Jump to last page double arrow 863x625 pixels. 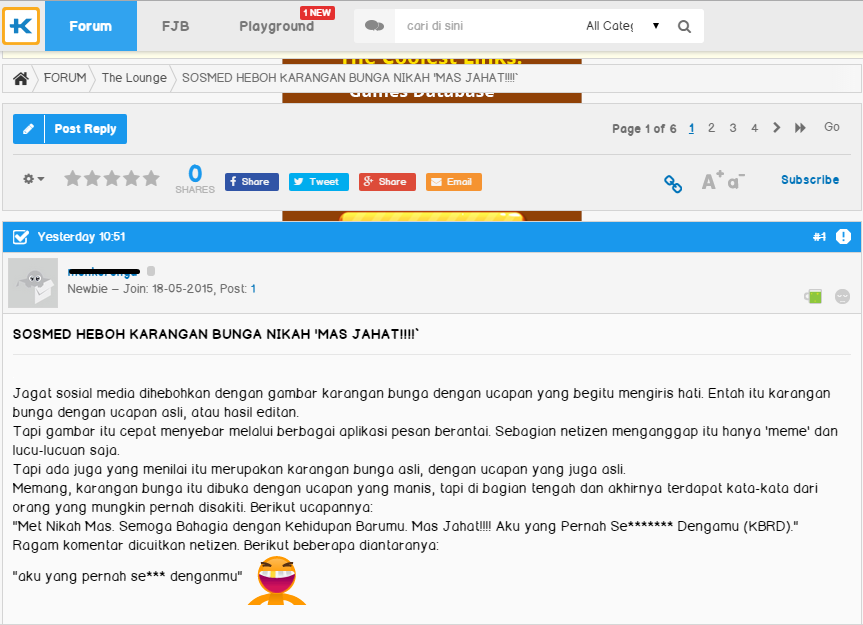[x=800, y=128]
